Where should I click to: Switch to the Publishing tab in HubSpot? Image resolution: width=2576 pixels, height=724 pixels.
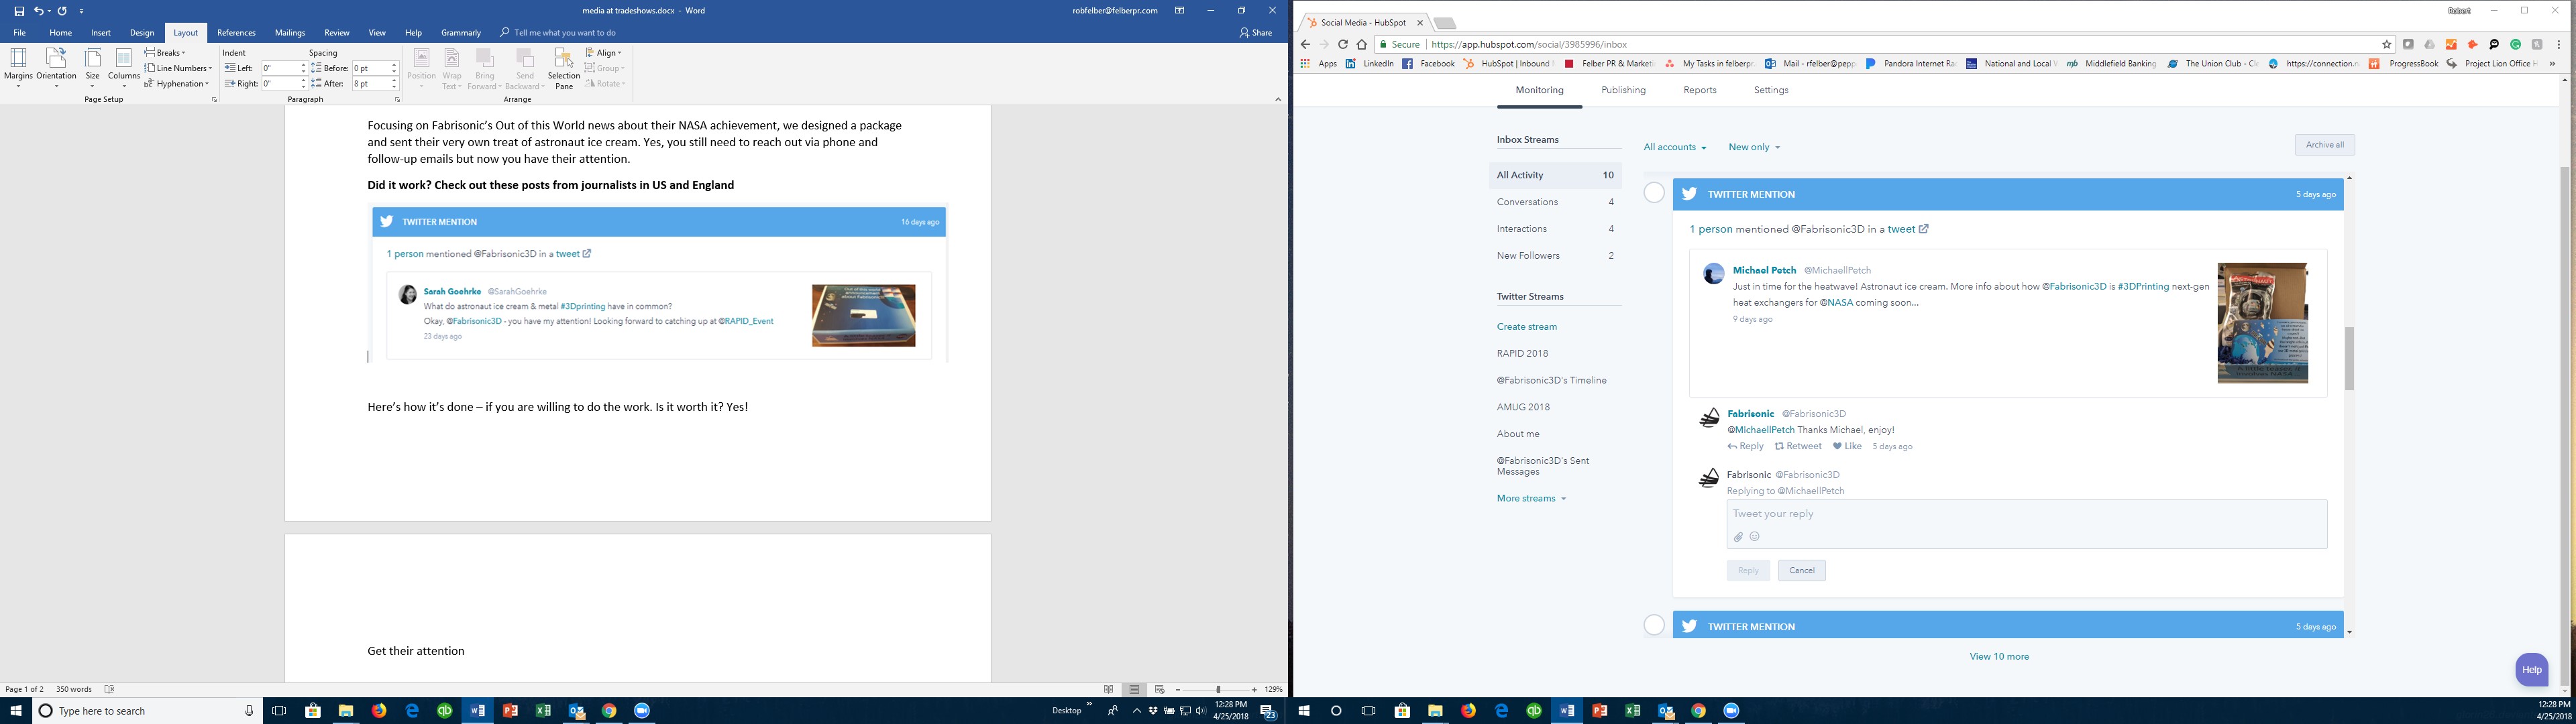tap(1623, 90)
